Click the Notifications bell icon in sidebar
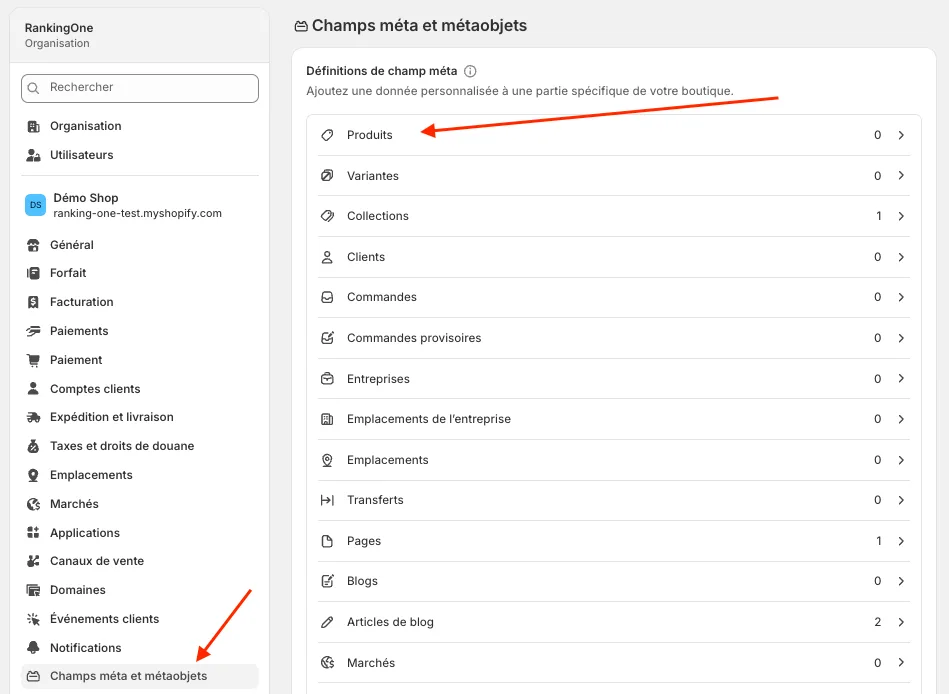 [x=33, y=647]
